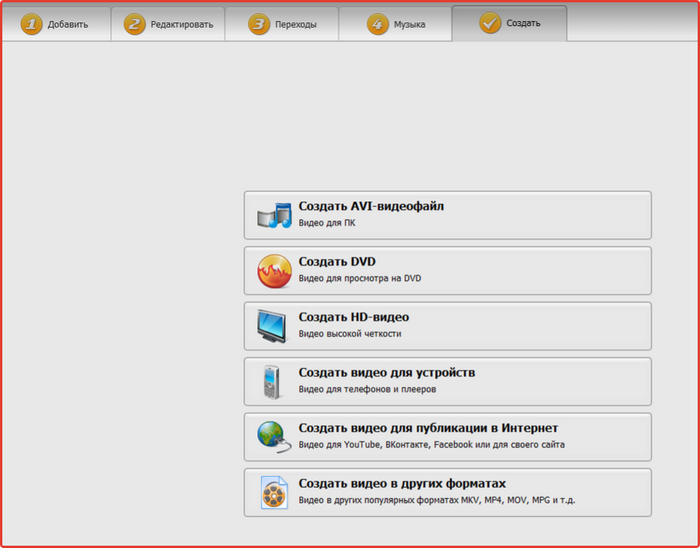This screenshot has height=548, width=700.
Task: Select the Музыка tab
Action: [x=396, y=24]
